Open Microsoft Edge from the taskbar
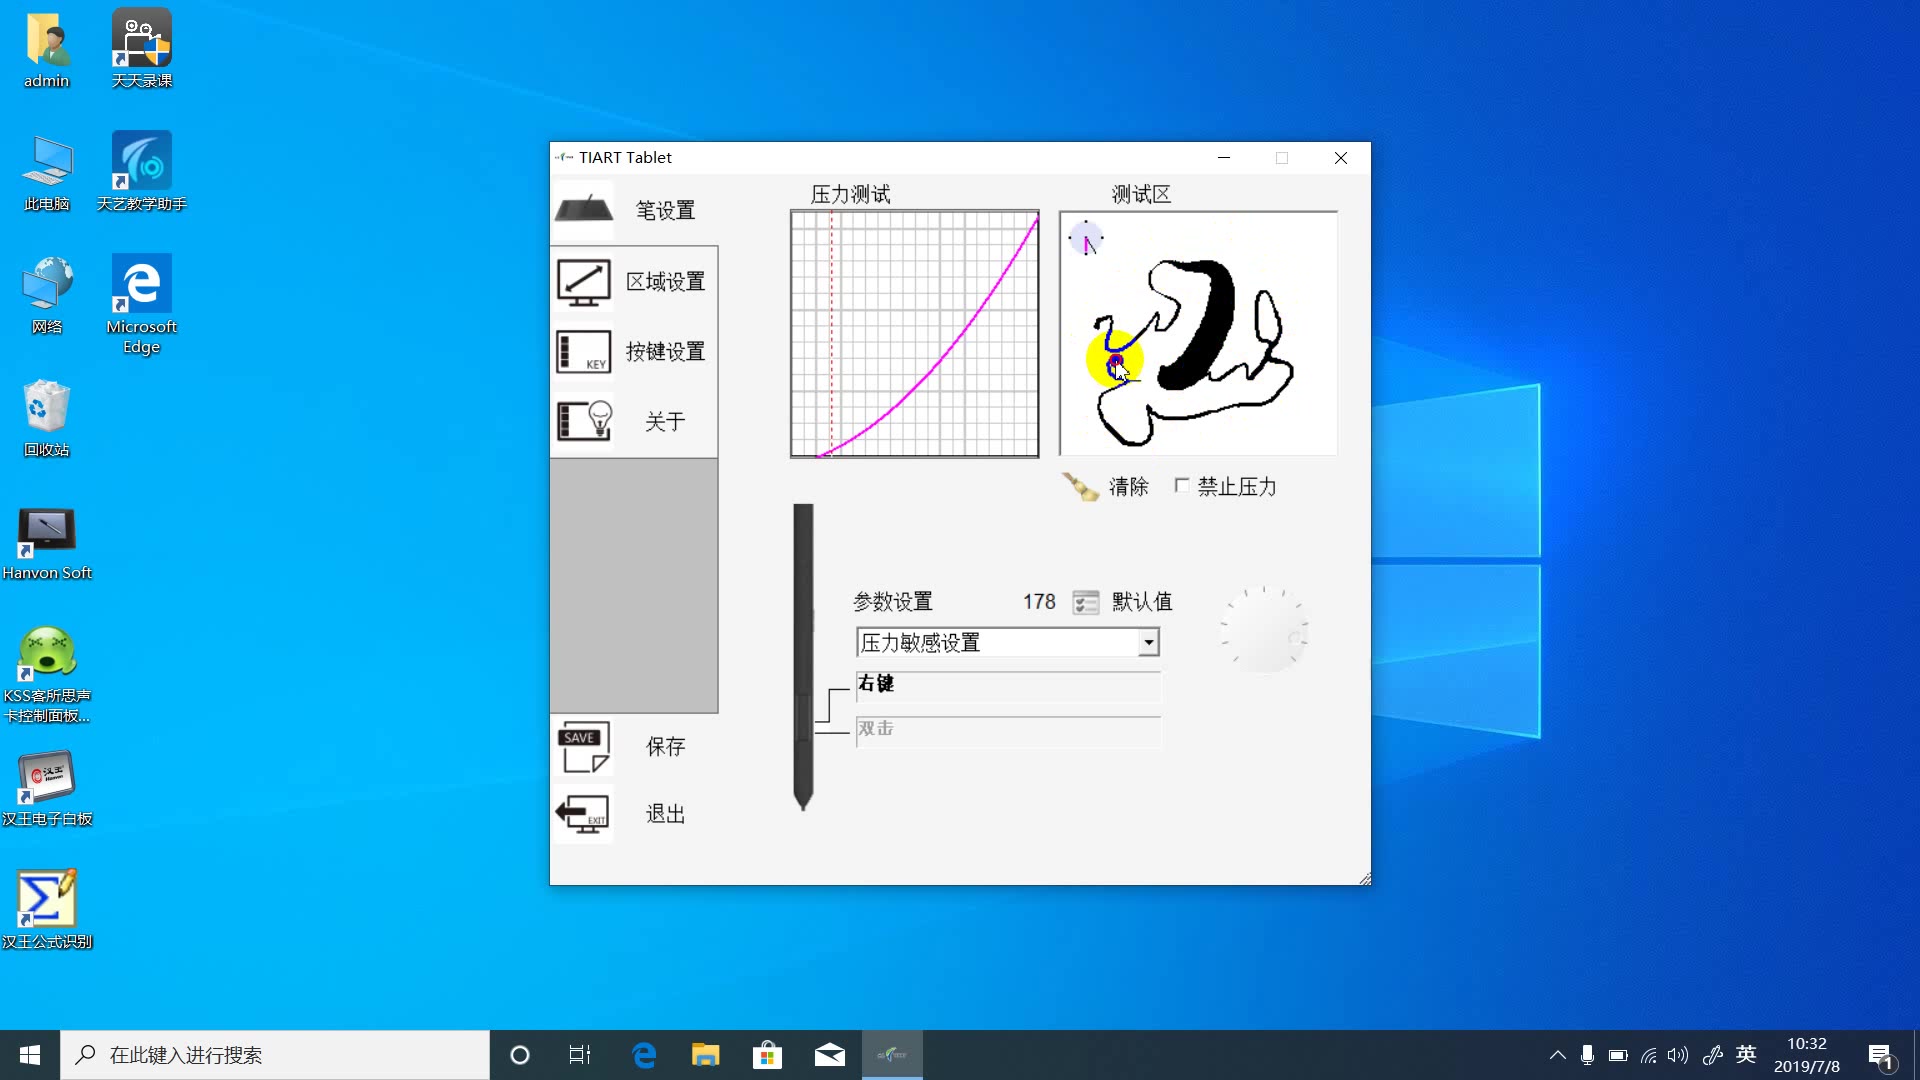1920x1080 pixels. pos(644,1055)
